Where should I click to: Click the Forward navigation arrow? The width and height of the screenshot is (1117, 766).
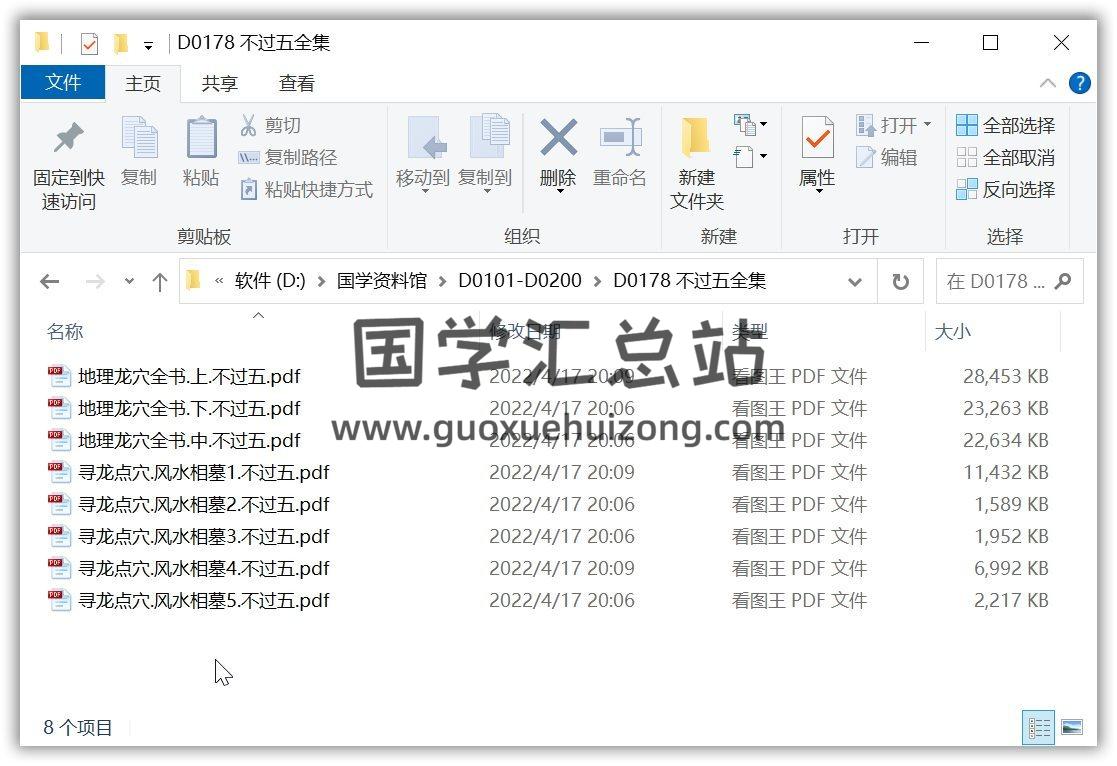pos(95,281)
